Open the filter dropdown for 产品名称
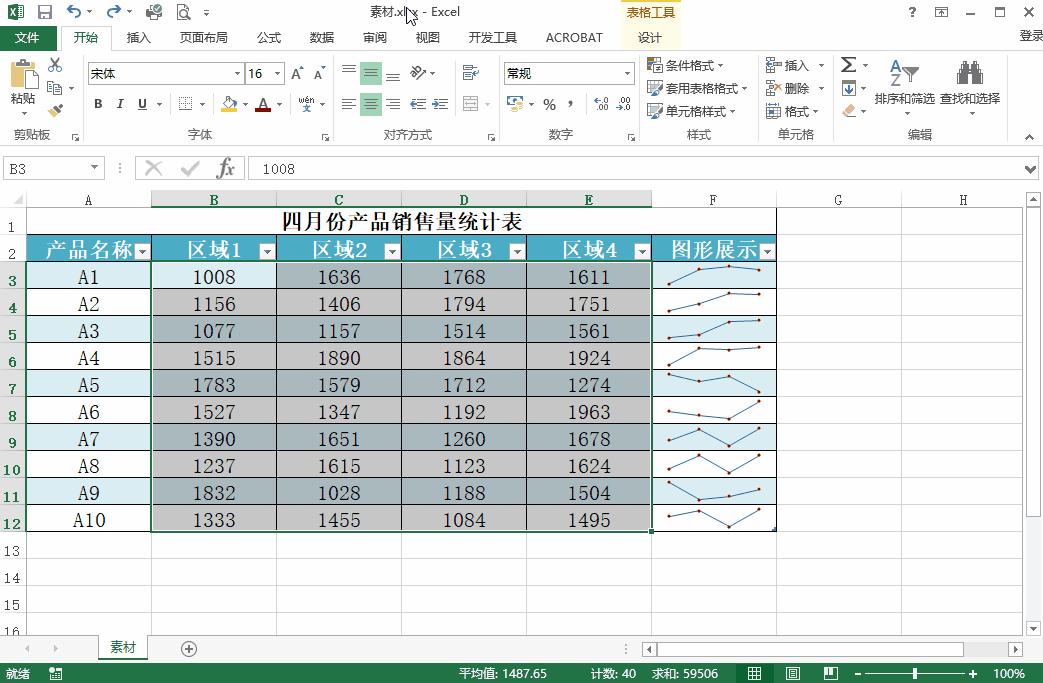Image resolution: width=1043 pixels, height=683 pixels. pyautogui.click(x=142, y=251)
